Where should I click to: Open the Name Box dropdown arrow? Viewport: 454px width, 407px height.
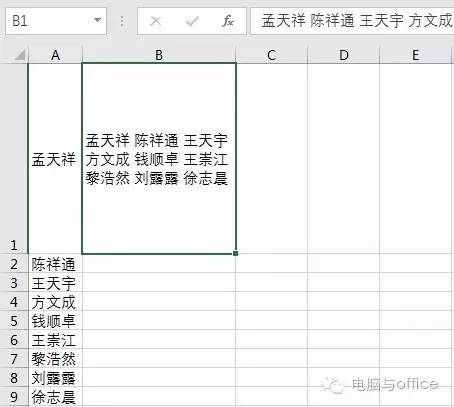coord(97,21)
